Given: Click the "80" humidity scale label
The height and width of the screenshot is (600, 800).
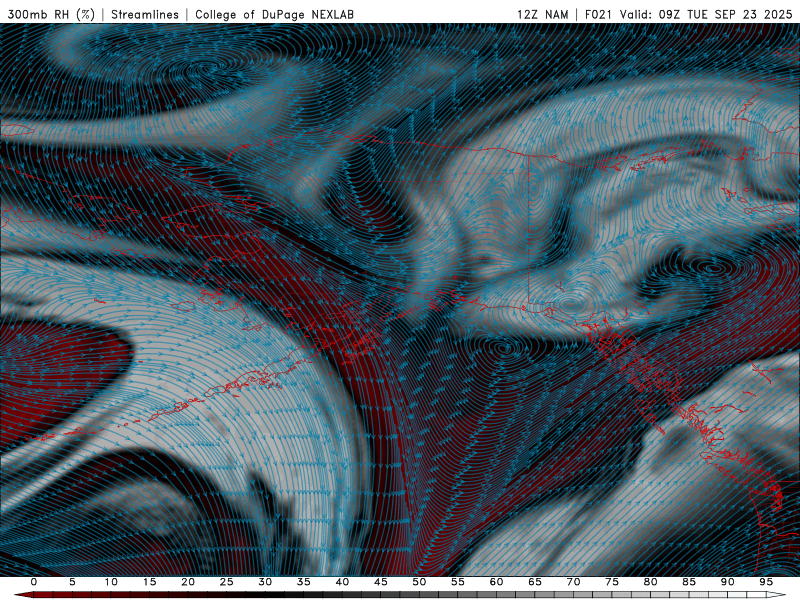Looking at the screenshot, I should point(651,582).
